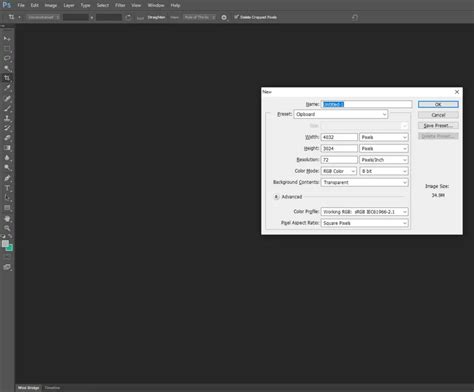
Task: Collapse the Advanced section
Action: [276, 197]
